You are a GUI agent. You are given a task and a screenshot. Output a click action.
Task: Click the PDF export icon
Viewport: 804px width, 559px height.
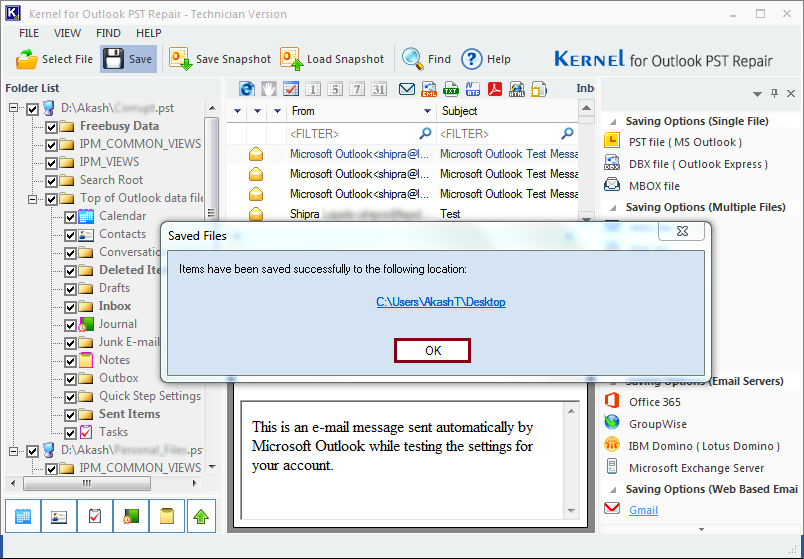tap(495, 89)
